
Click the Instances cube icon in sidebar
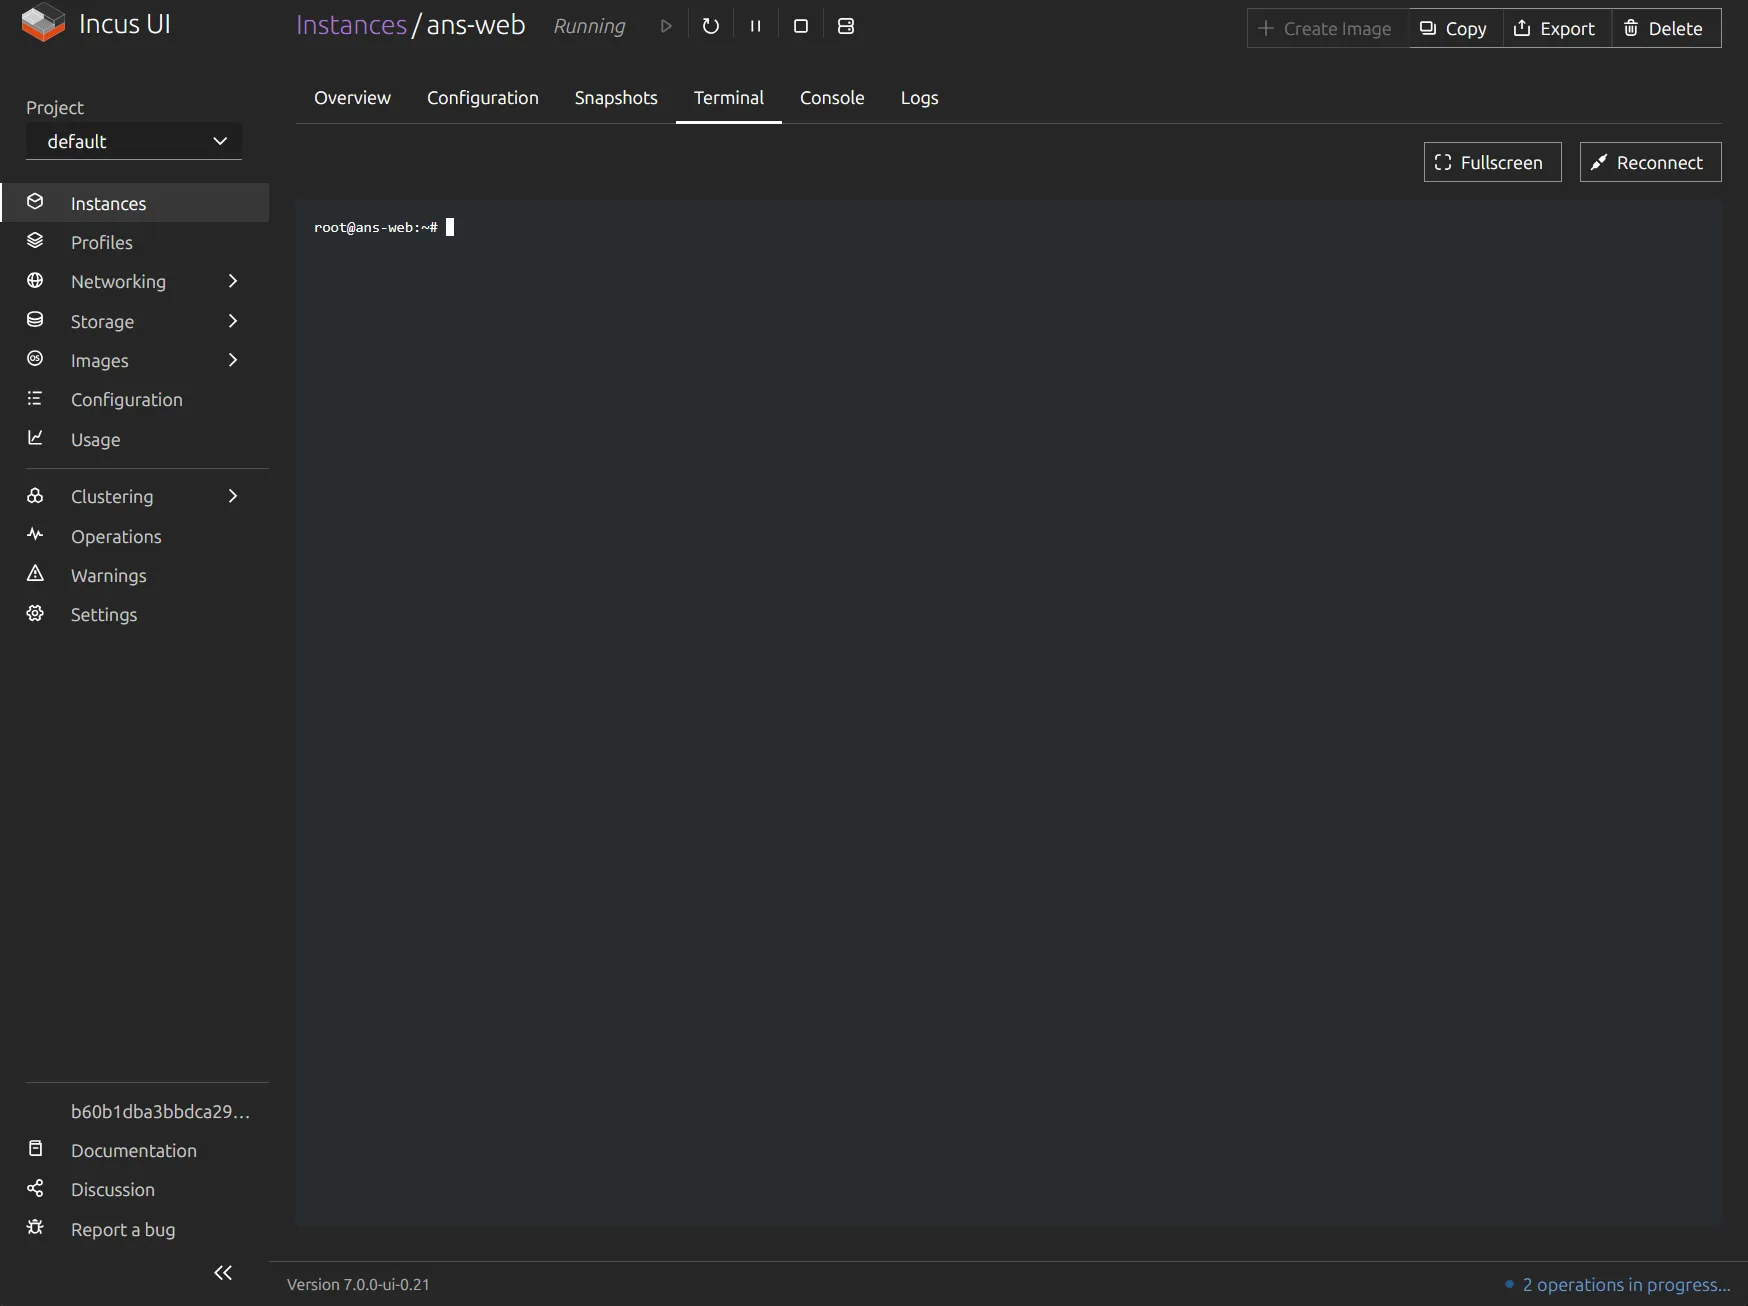click(35, 202)
